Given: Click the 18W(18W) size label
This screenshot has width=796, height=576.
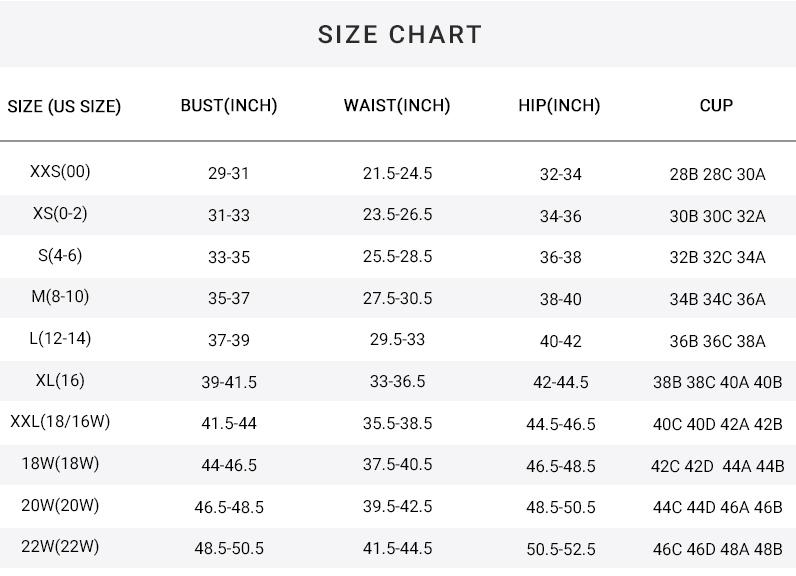Looking at the screenshot, I should point(60,463).
